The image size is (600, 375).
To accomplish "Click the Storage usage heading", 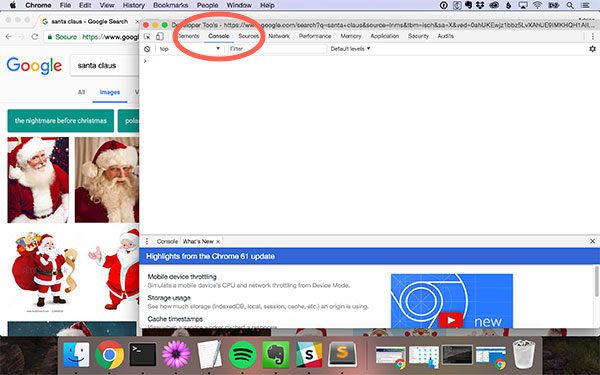I will 169,298.
